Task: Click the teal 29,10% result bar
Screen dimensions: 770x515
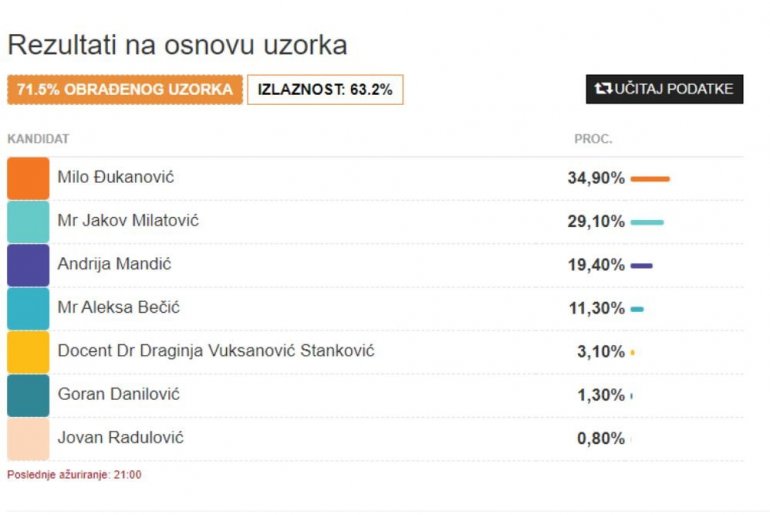Action: click(x=647, y=222)
